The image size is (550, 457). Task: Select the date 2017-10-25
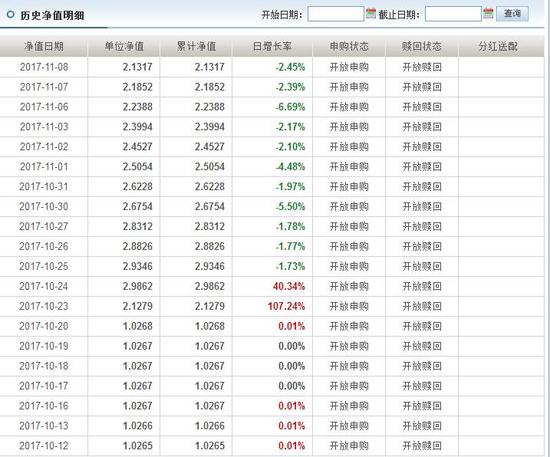(x=44, y=266)
